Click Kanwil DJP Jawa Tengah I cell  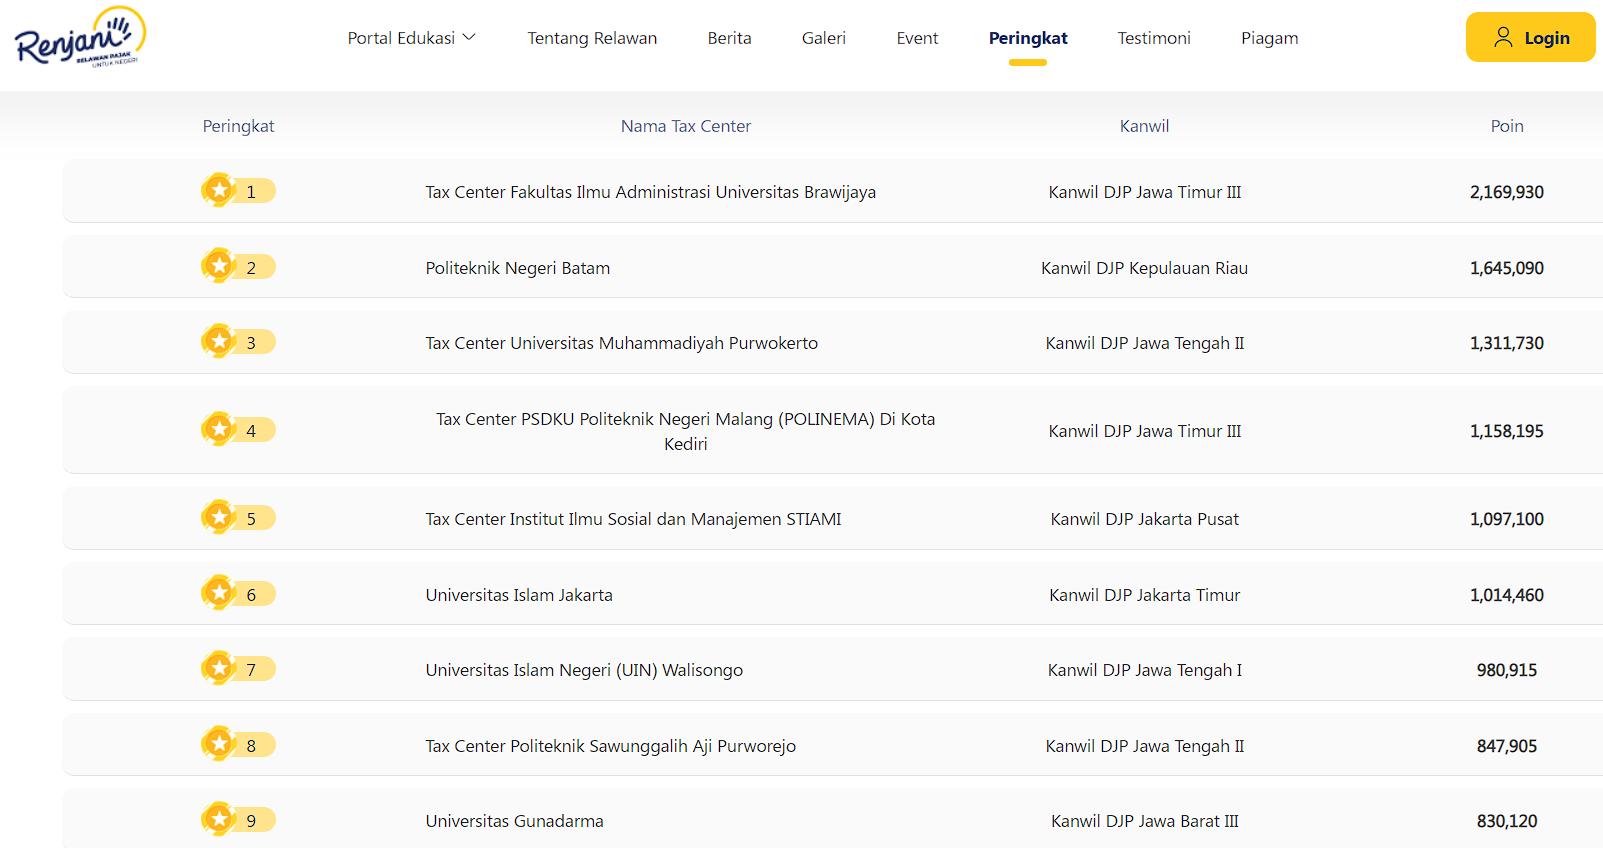click(1145, 670)
